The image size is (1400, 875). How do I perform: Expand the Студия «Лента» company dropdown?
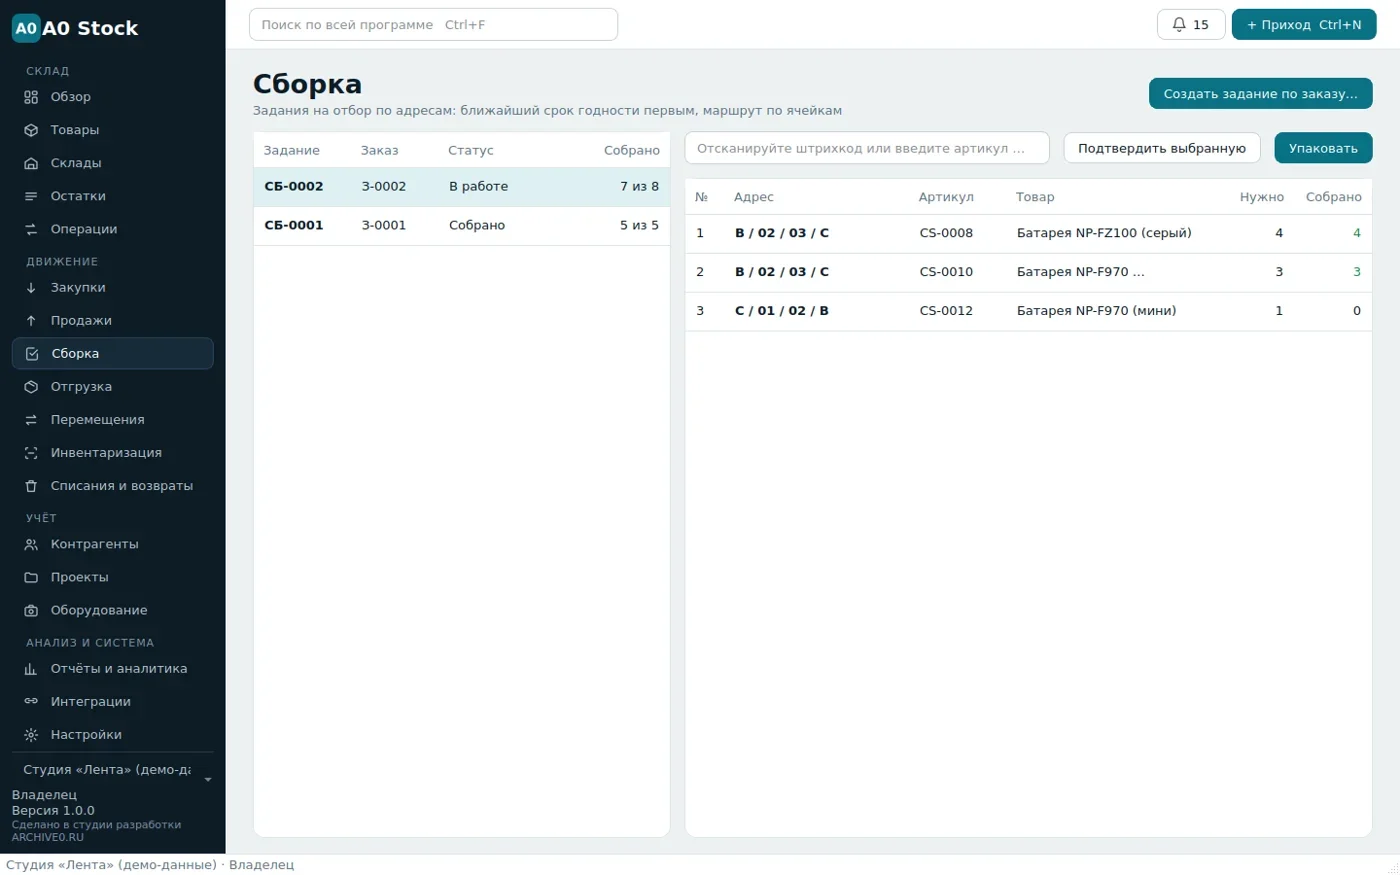coord(113,770)
